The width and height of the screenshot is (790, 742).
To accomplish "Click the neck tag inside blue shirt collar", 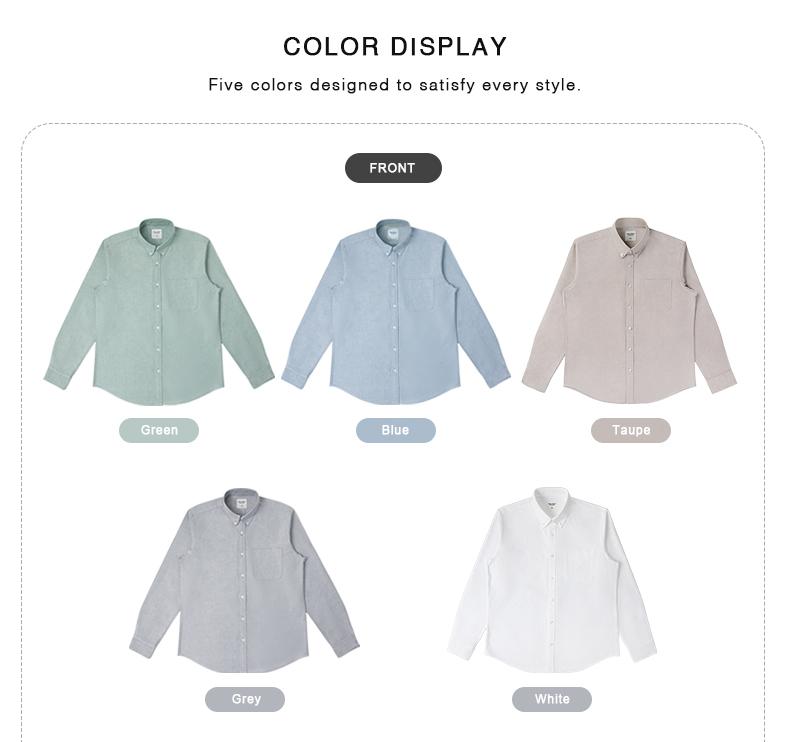I will 393,234.
